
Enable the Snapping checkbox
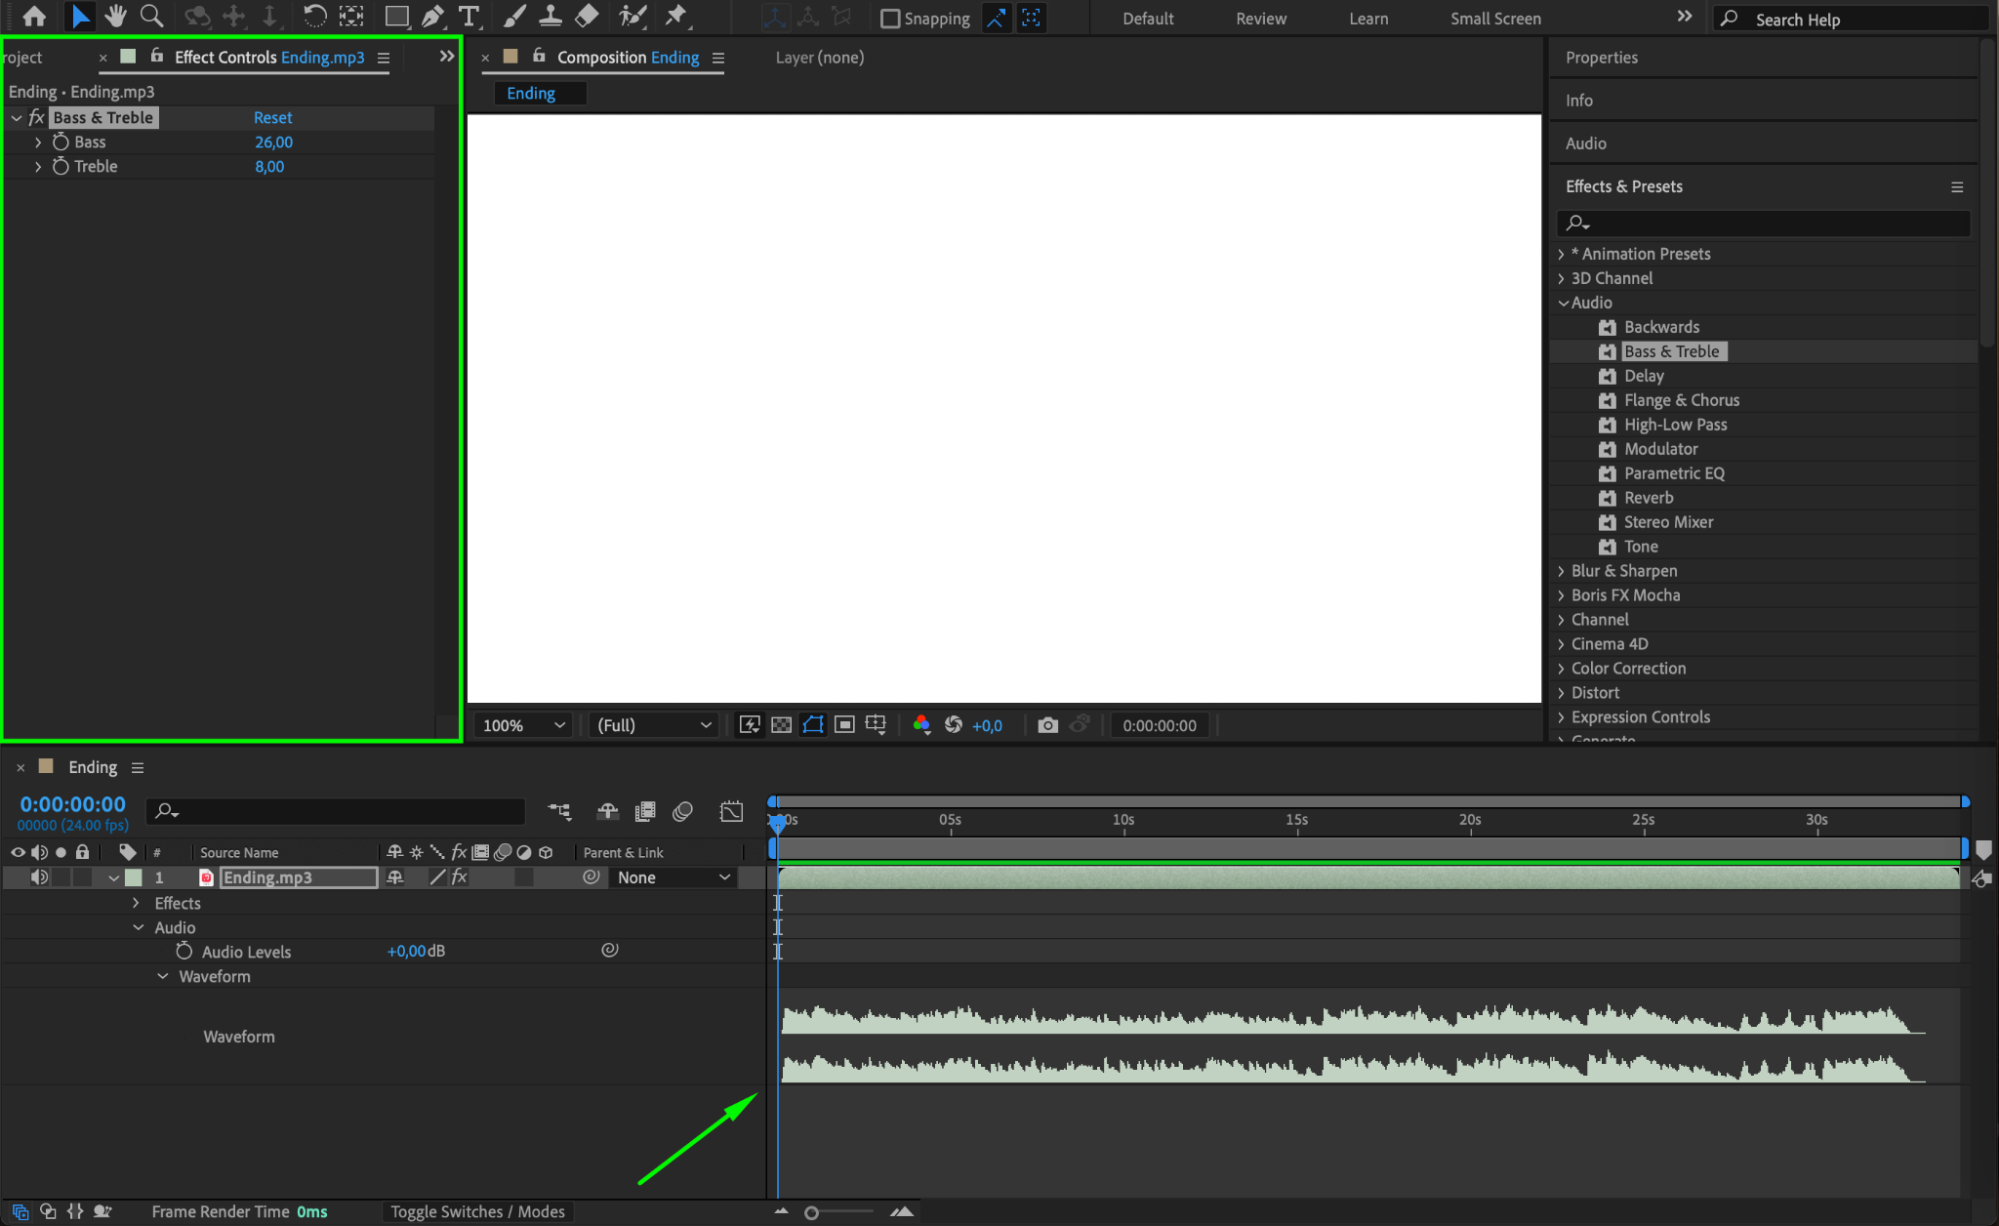(889, 18)
